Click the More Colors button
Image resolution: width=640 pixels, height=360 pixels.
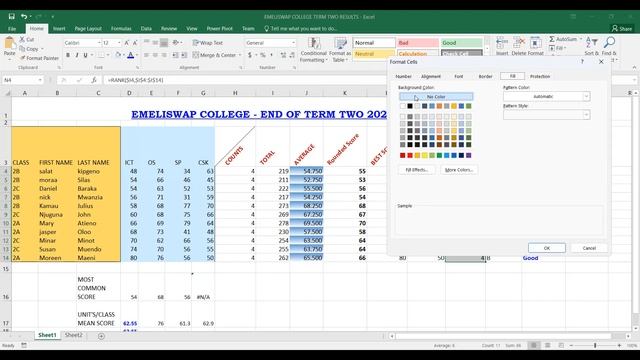click(459, 170)
